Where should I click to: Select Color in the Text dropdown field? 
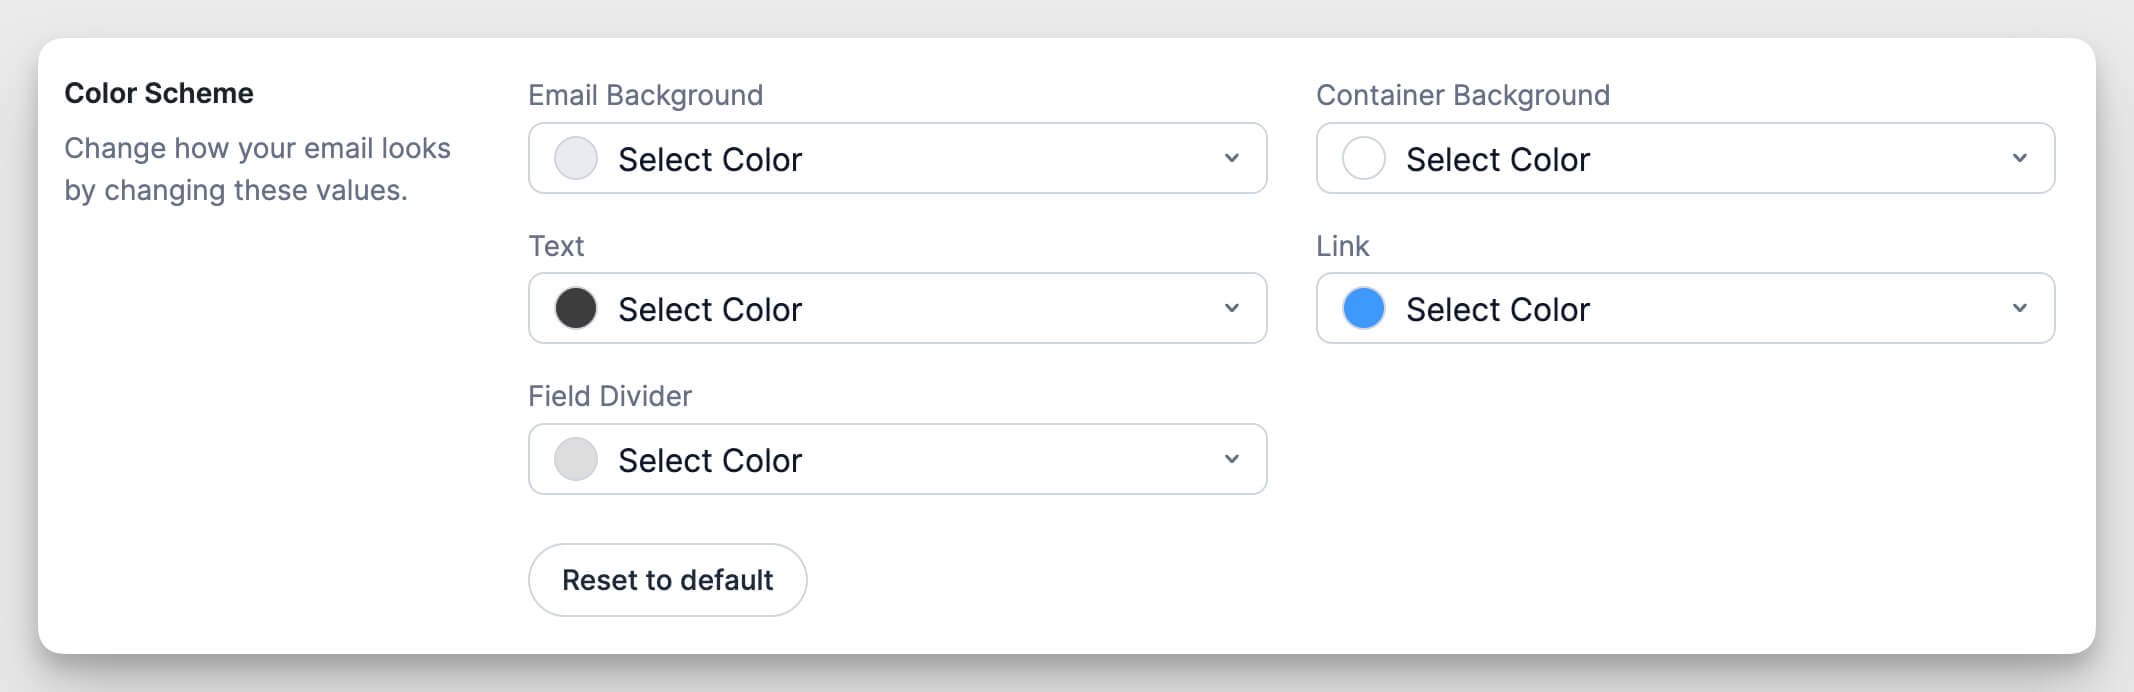click(x=710, y=308)
